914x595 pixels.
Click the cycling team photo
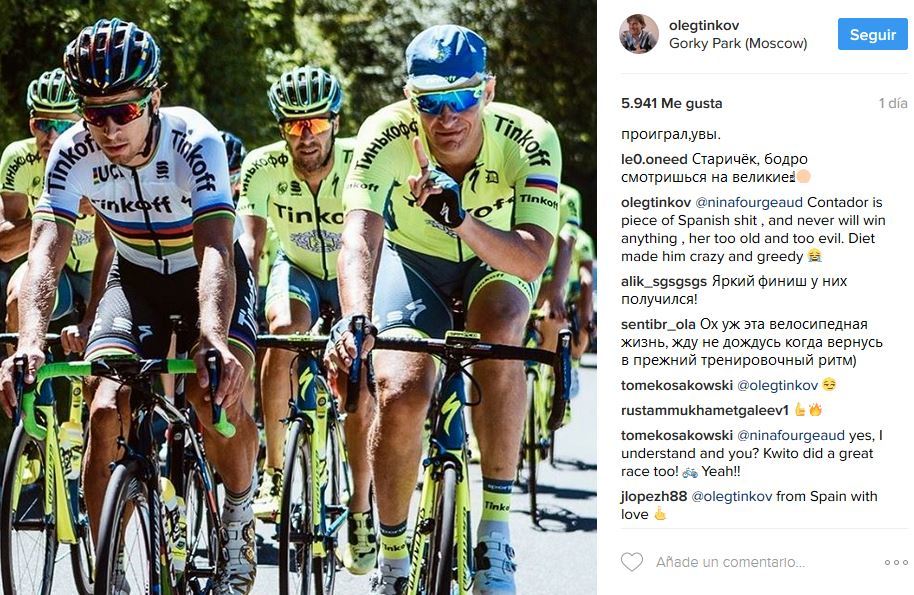click(298, 297)
